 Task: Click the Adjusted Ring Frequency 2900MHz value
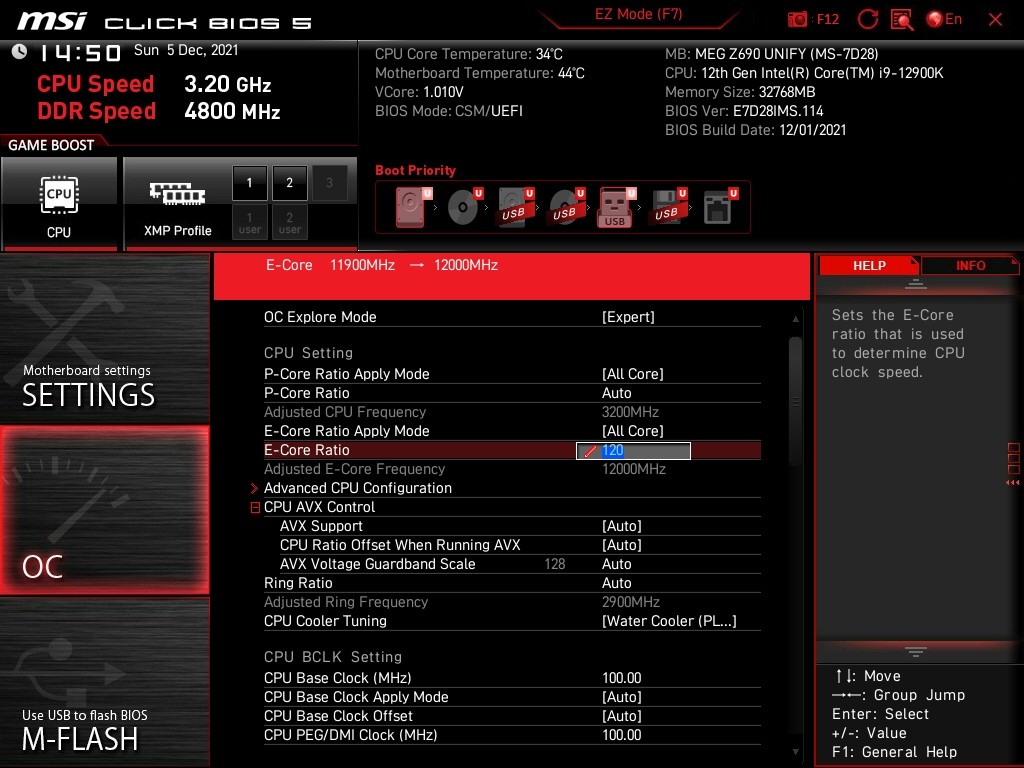[x=630, y=602]
